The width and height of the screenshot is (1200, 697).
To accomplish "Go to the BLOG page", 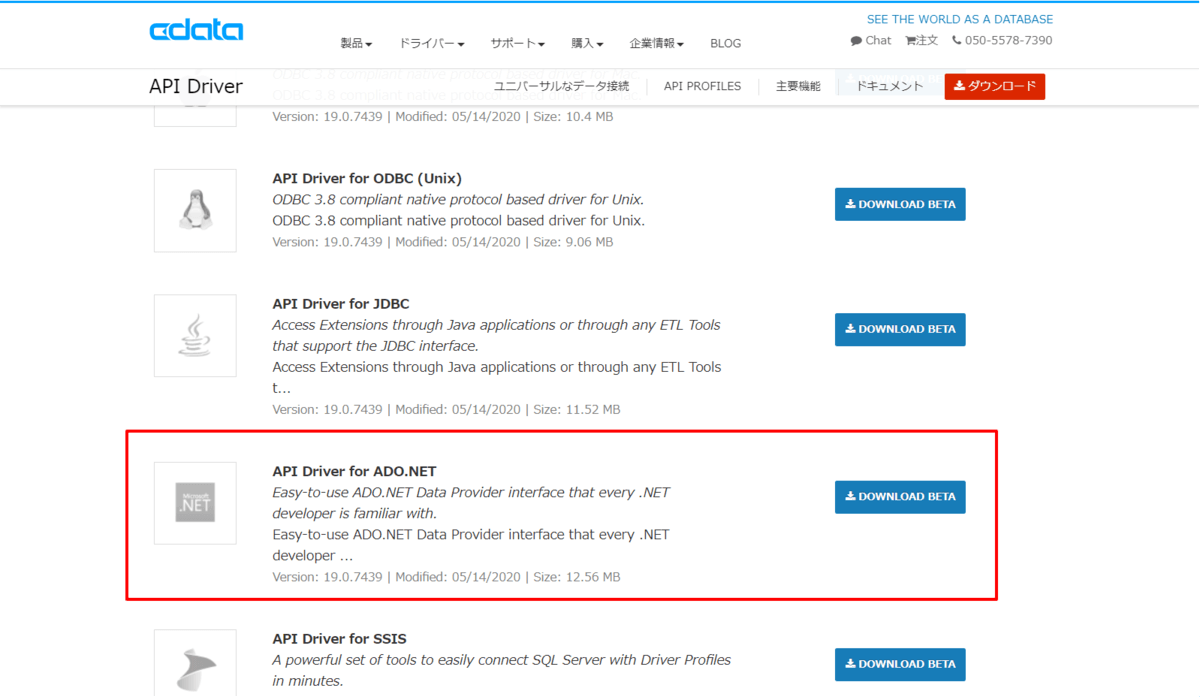I will 726,44.
